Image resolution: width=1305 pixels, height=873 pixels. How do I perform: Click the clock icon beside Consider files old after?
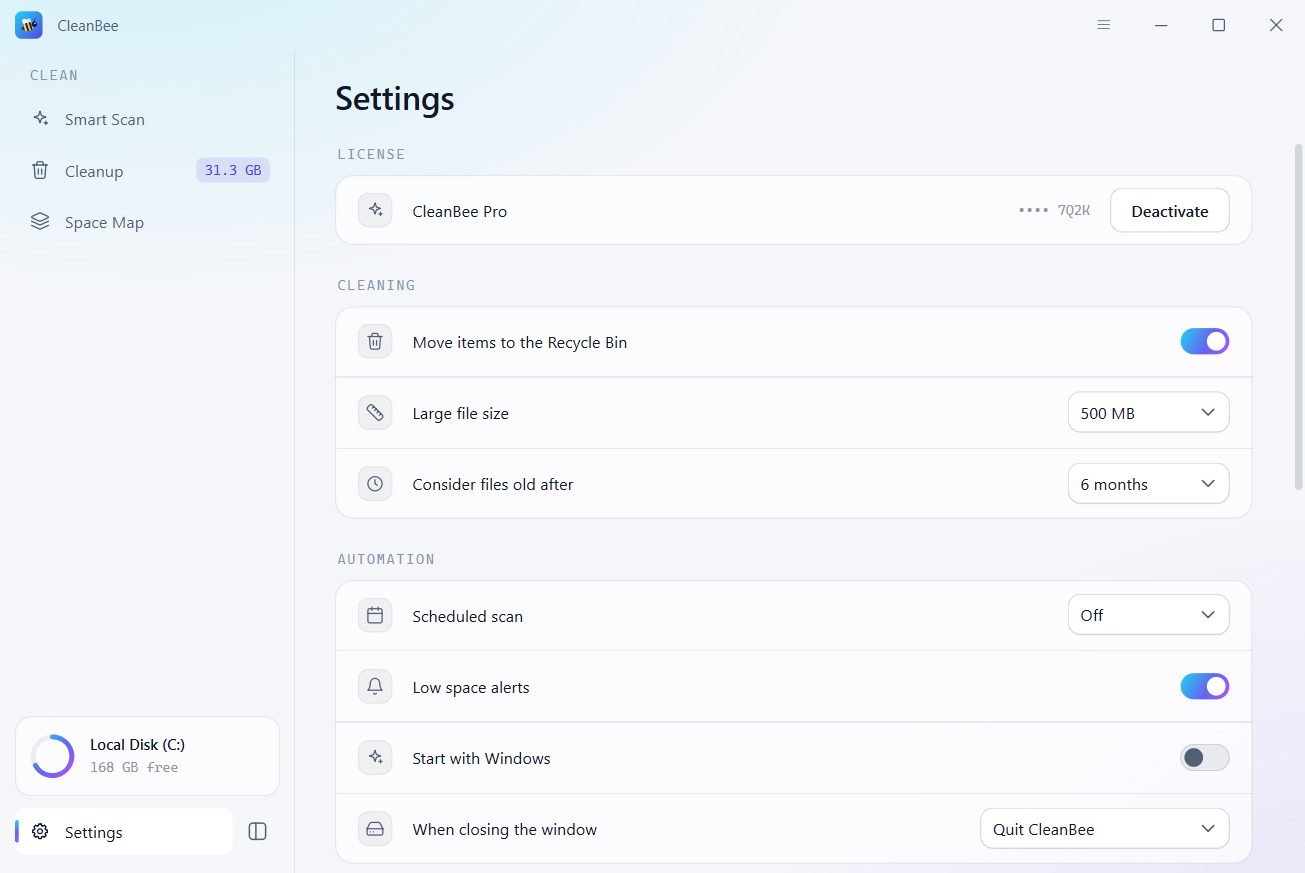pos(375,484)
